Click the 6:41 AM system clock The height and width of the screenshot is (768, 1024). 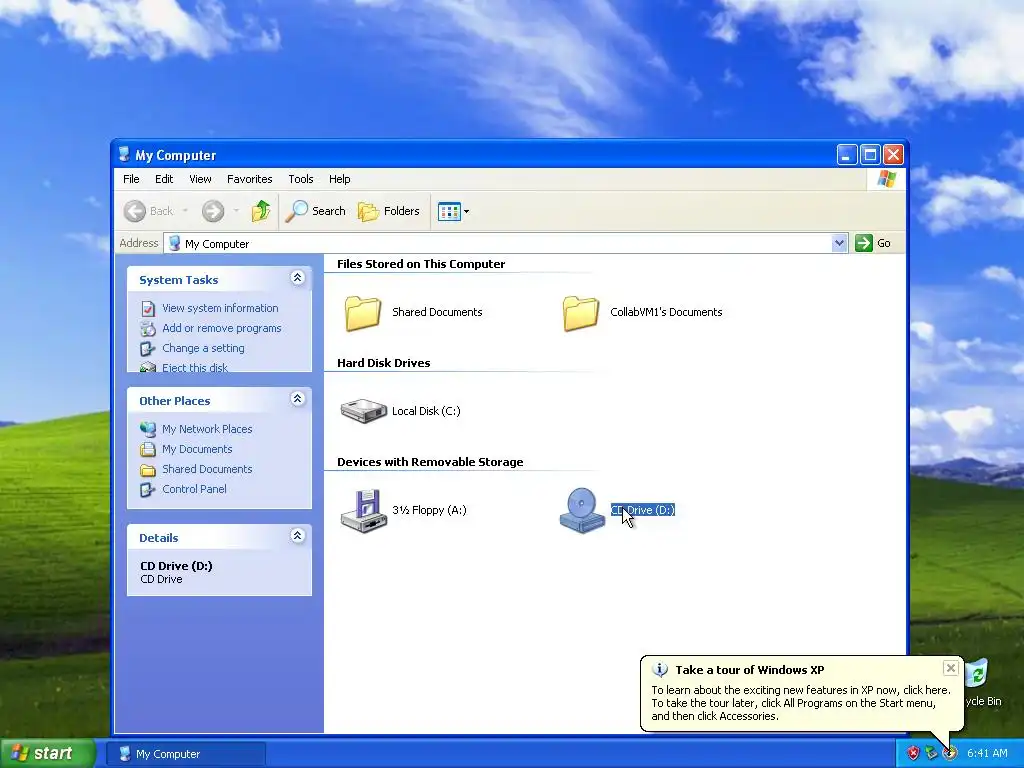(987, 754)
